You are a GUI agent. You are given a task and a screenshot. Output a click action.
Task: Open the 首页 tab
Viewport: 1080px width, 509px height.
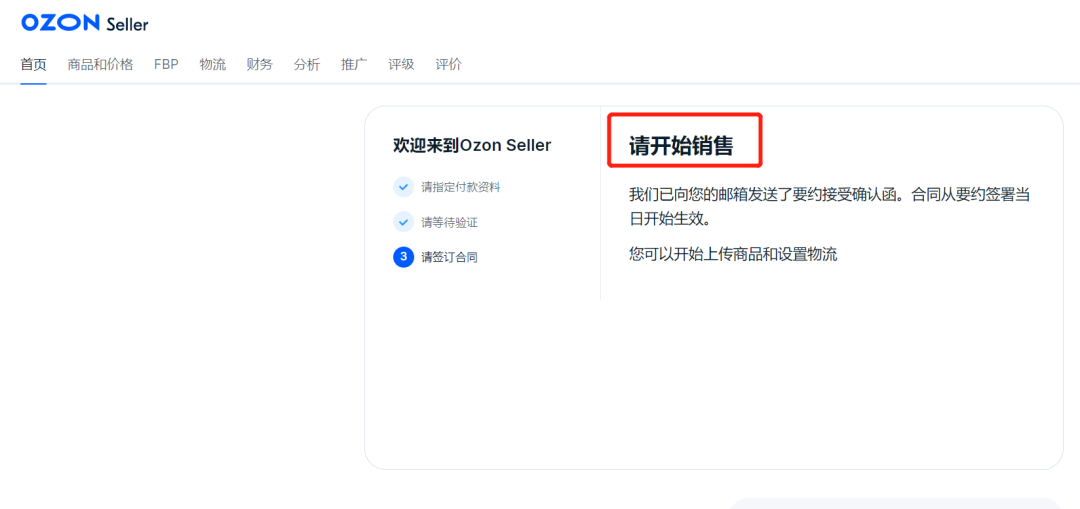(x=33, y=65)
